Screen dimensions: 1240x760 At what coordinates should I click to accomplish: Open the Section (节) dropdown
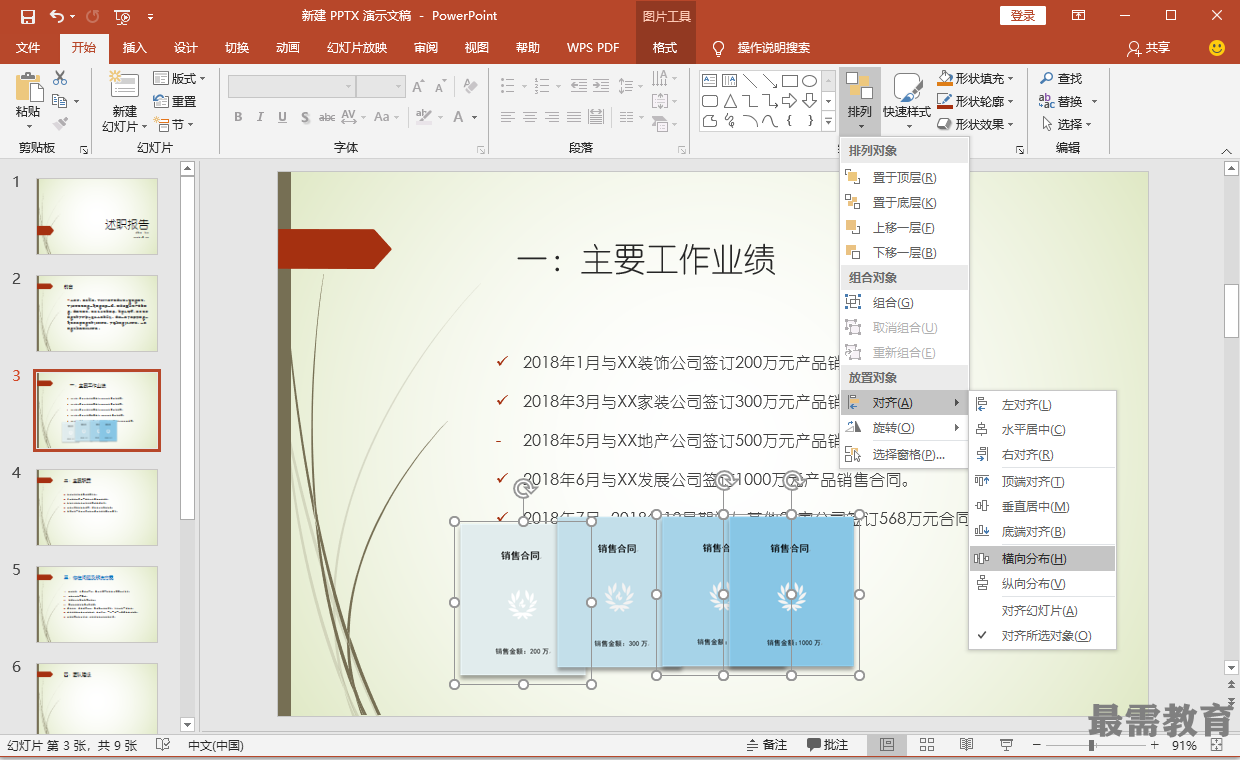click(x=173, y=124)
